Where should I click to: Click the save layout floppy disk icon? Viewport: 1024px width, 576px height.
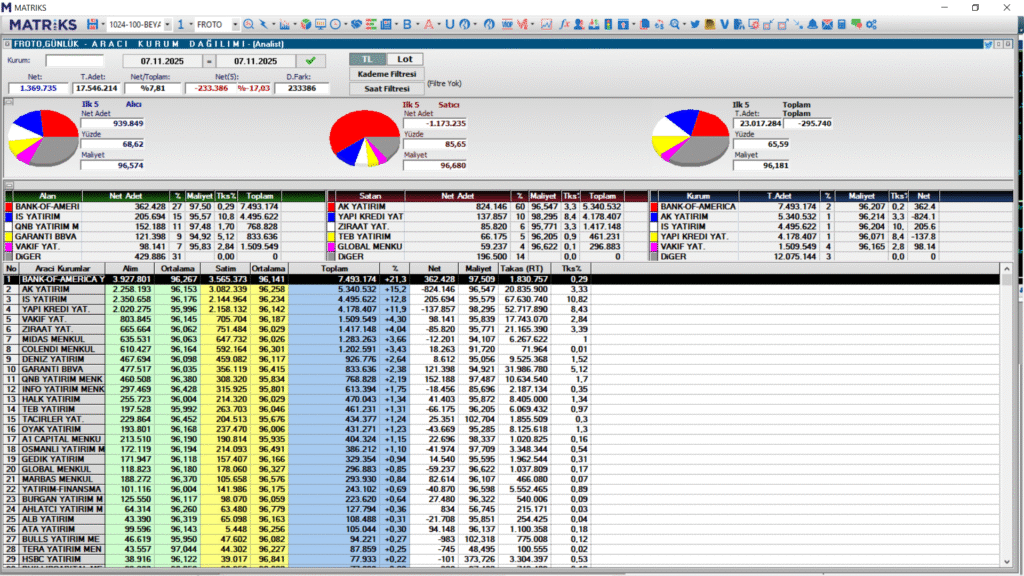pos(93,23)
